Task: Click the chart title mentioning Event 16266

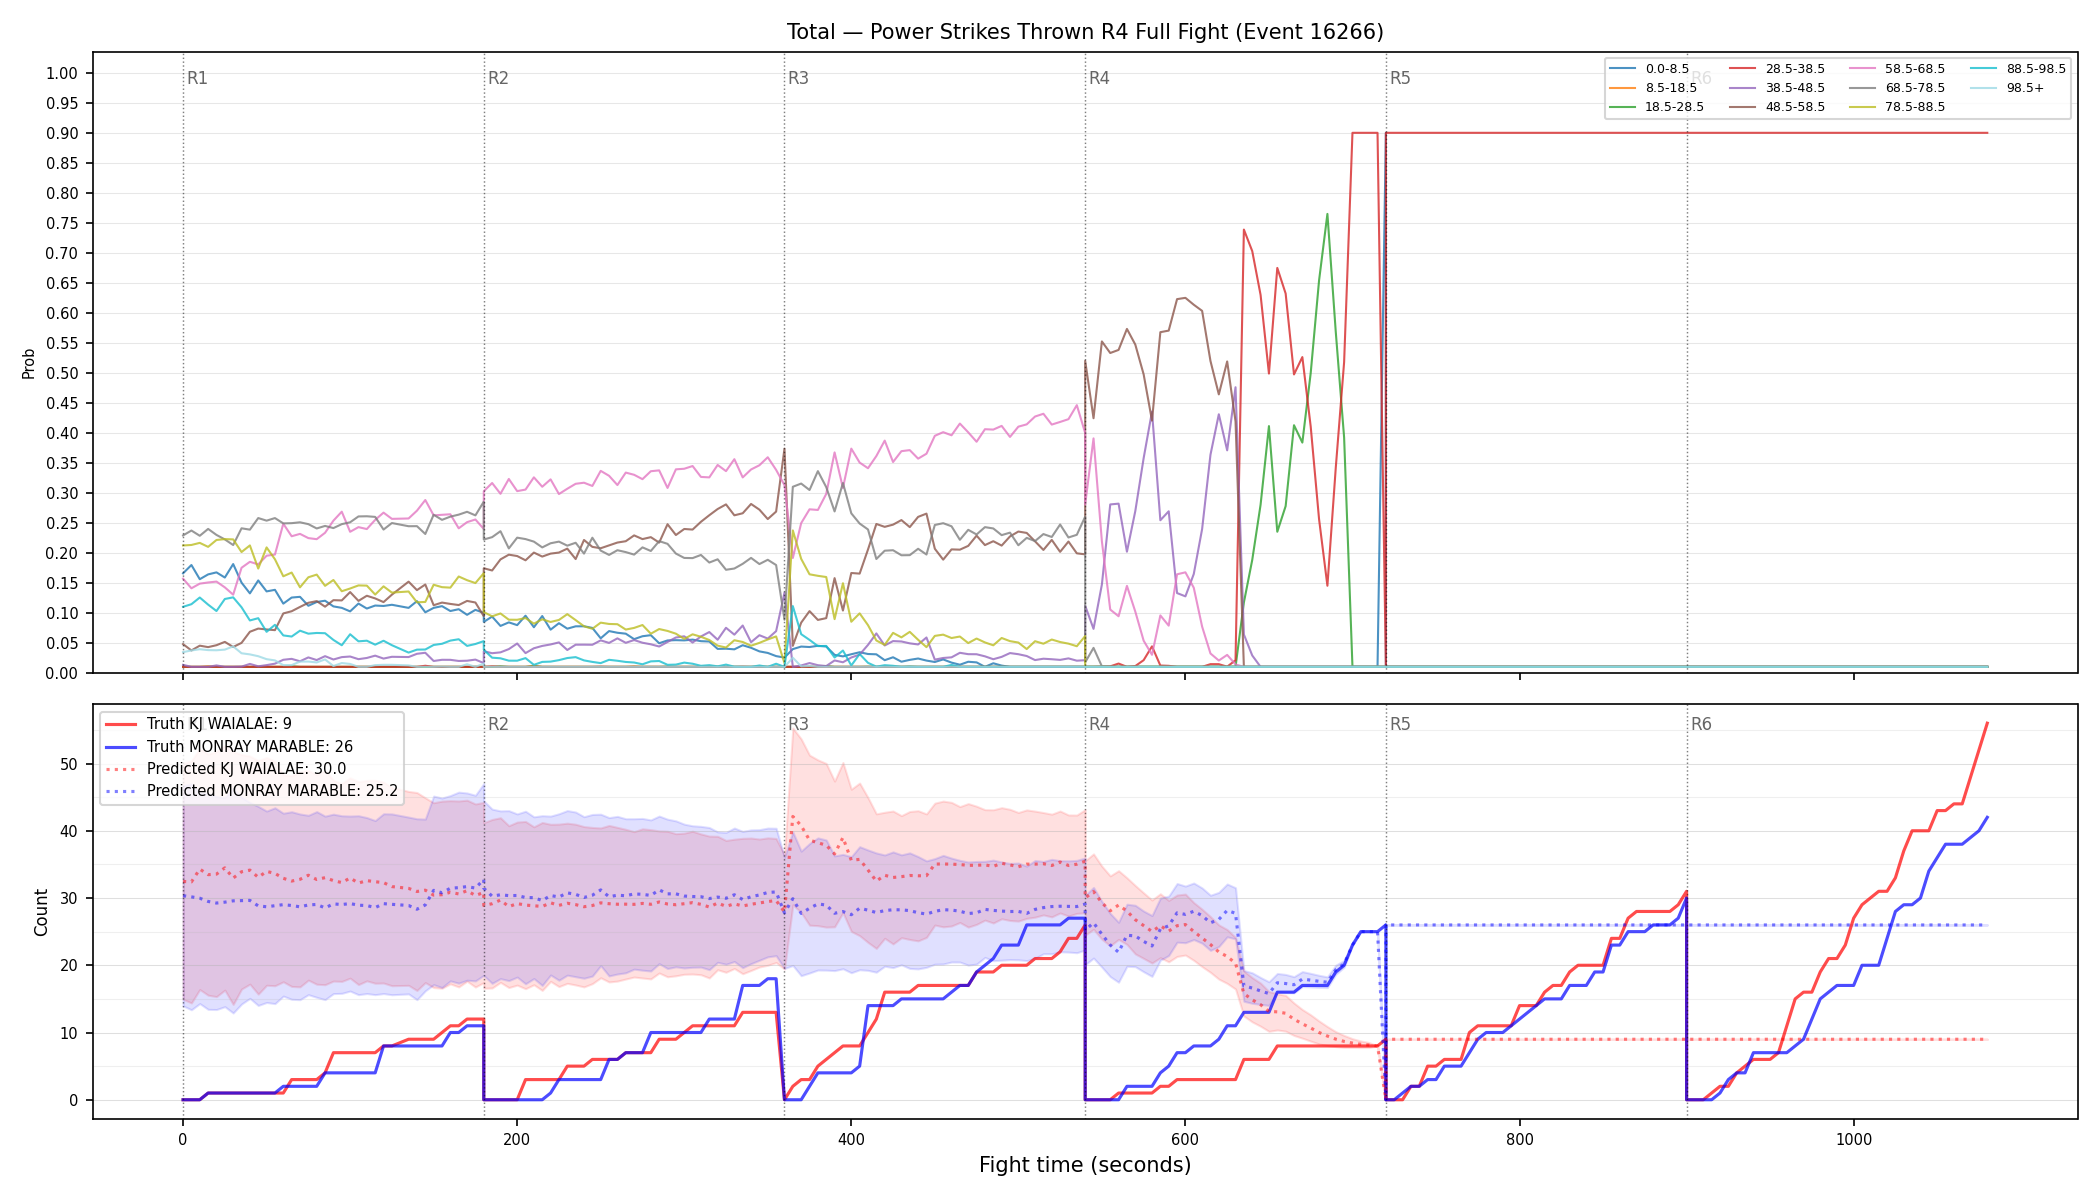Action: (x=1085, y=32)
